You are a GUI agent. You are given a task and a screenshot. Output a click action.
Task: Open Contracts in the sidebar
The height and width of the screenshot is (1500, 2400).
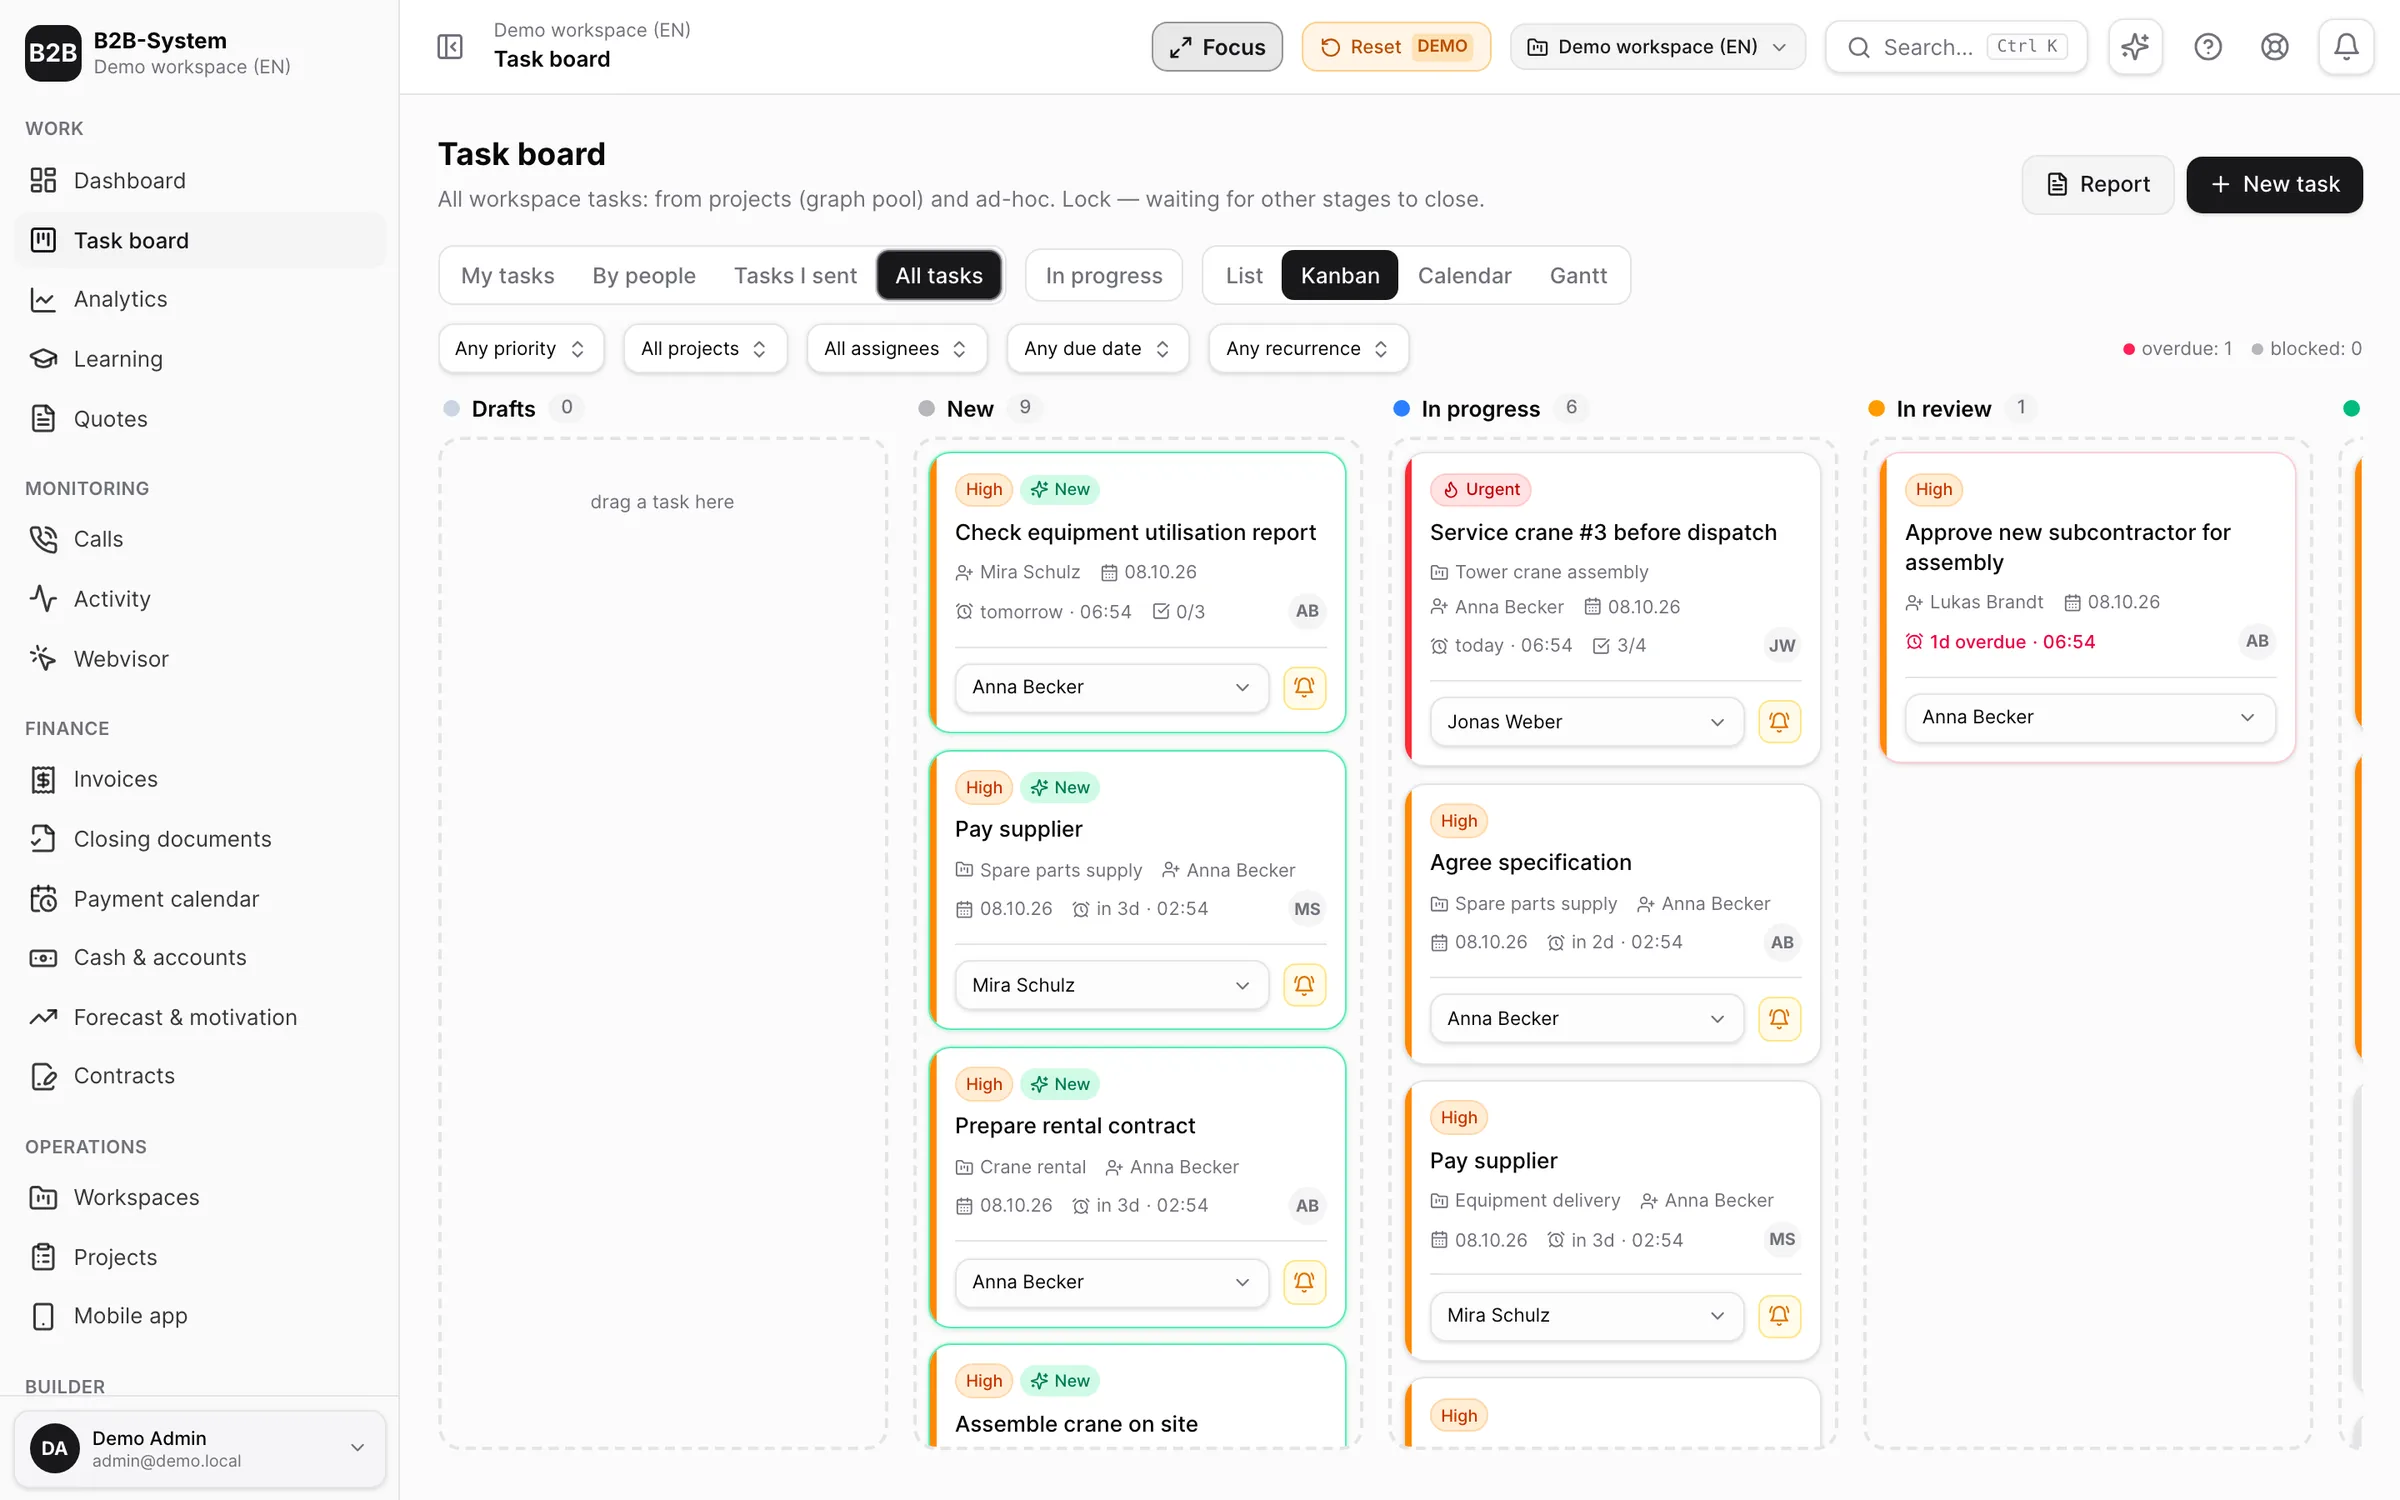click(x=200, y=1075)
